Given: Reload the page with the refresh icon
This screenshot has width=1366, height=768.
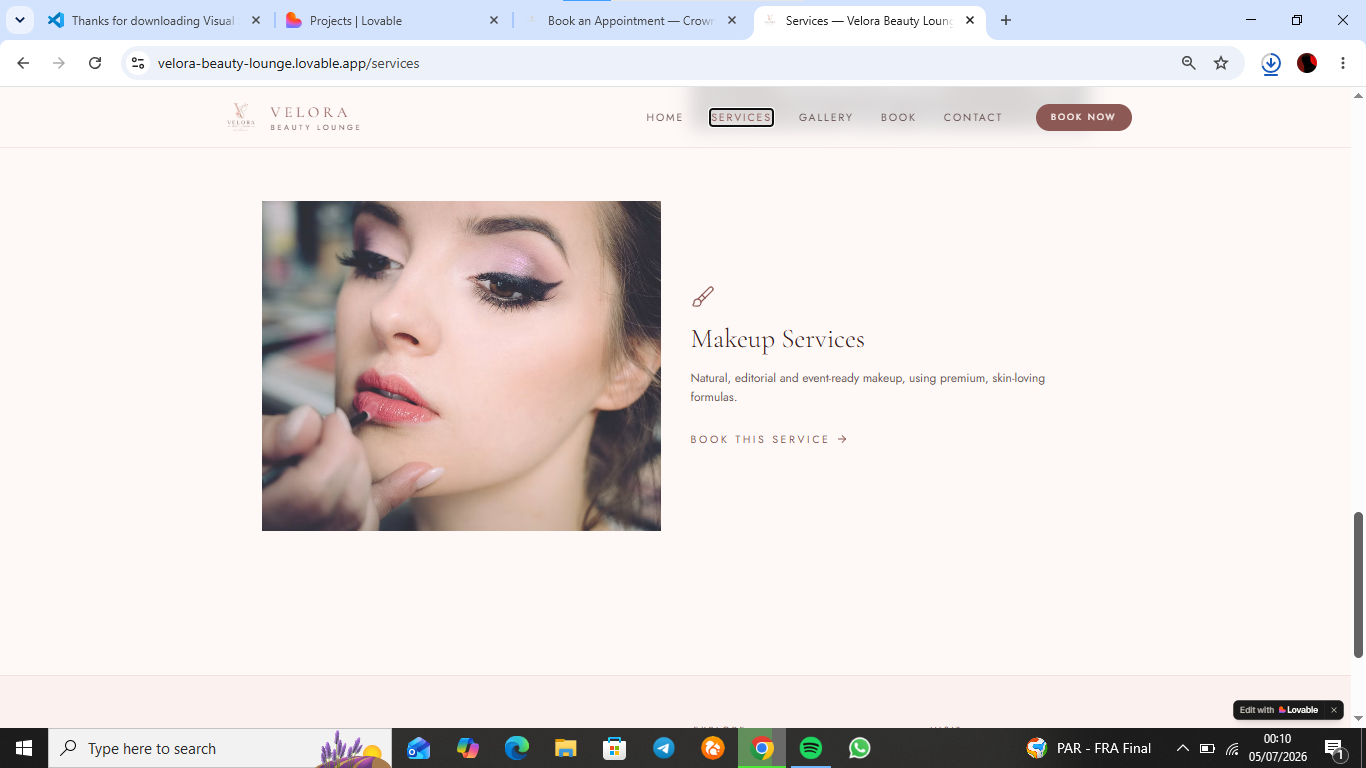Looking at the screenshot, I should [95, 63].
